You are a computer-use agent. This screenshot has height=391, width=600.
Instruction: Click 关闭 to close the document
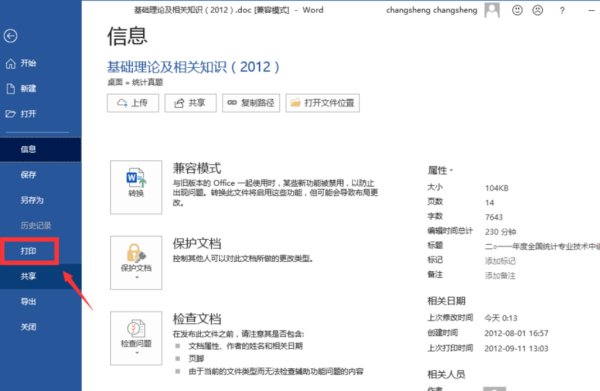[41, 327]
